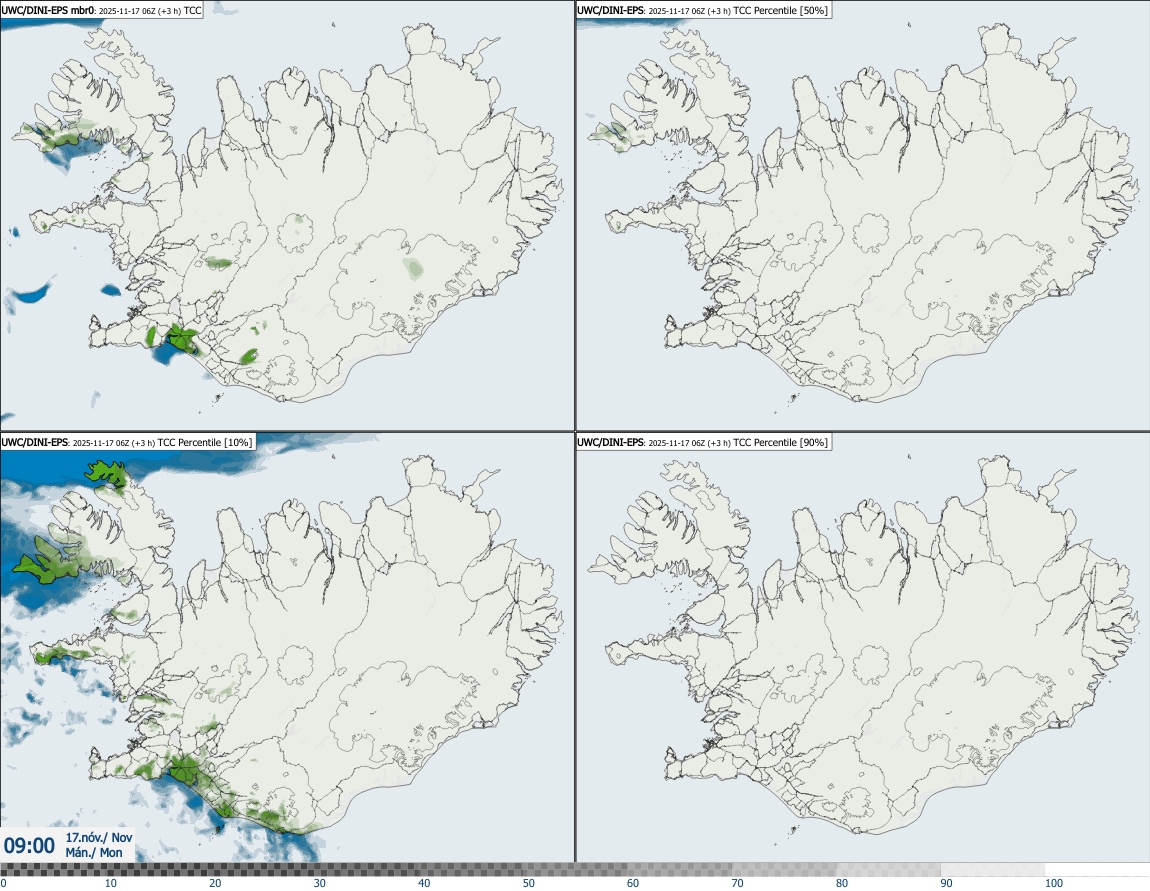Click scale bar segment between 0 and 10
1150x891 pixels.
click(x=52, y=870)
